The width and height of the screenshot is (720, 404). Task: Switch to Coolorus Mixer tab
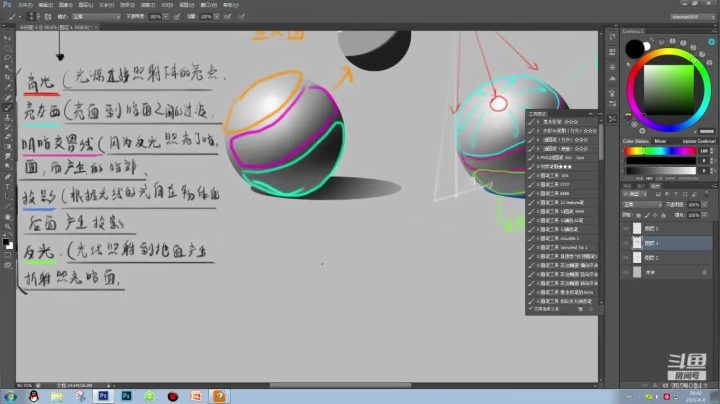pos(660,141)
